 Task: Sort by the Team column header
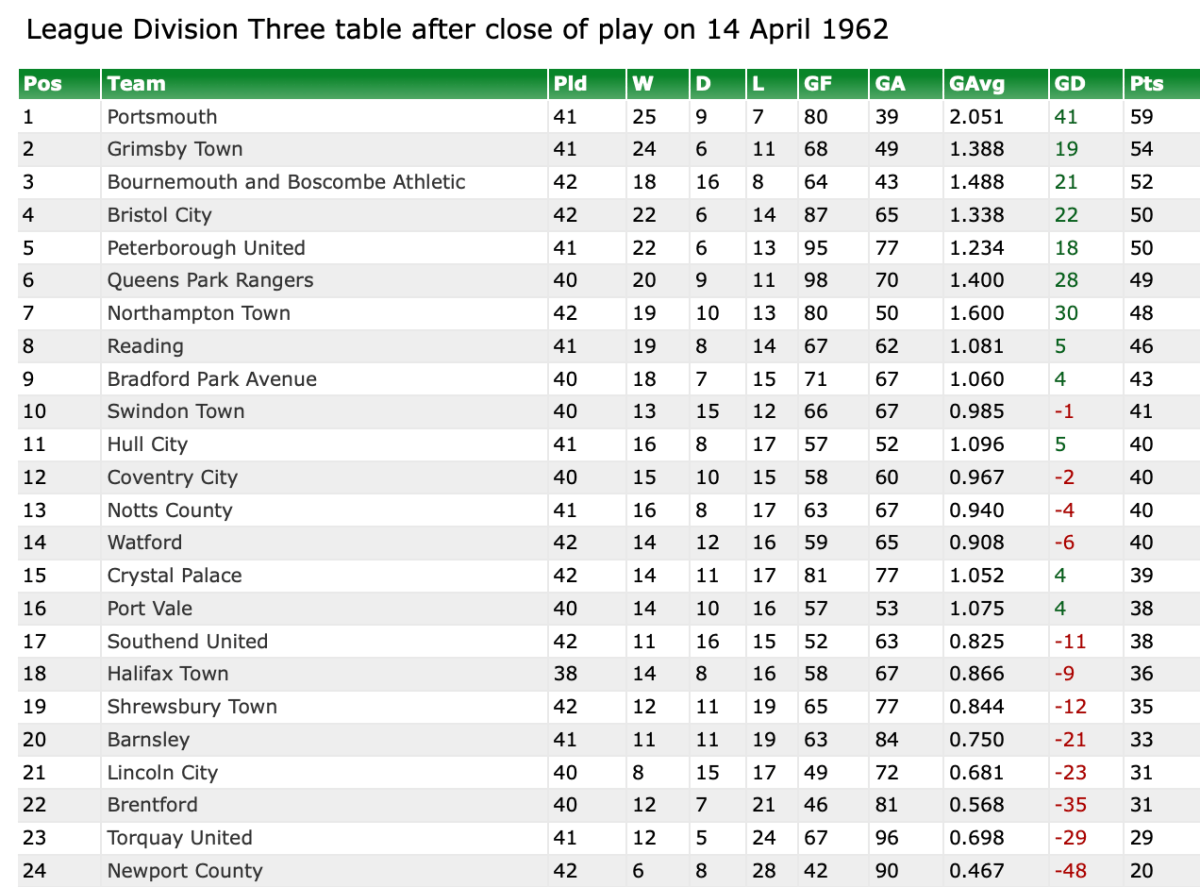[136, 84]
